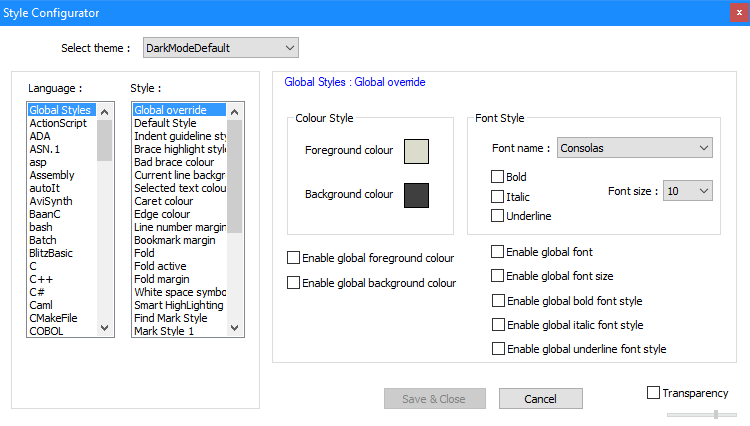Screen dimensions: 750x426
Task: Click Style list scroll up arrow
Action: tap(234, 112)
